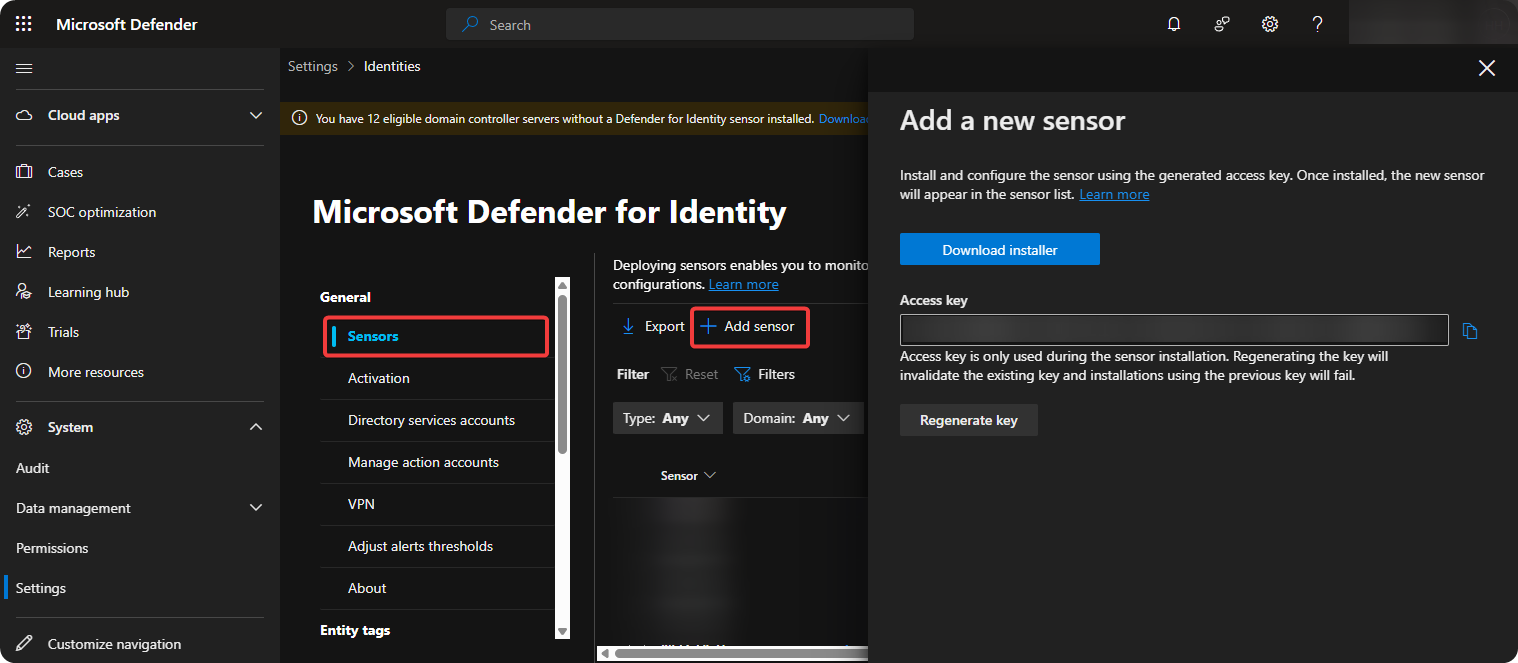Close the Add a new sensor panel

pyautogui.click(x=1487, y=68)
